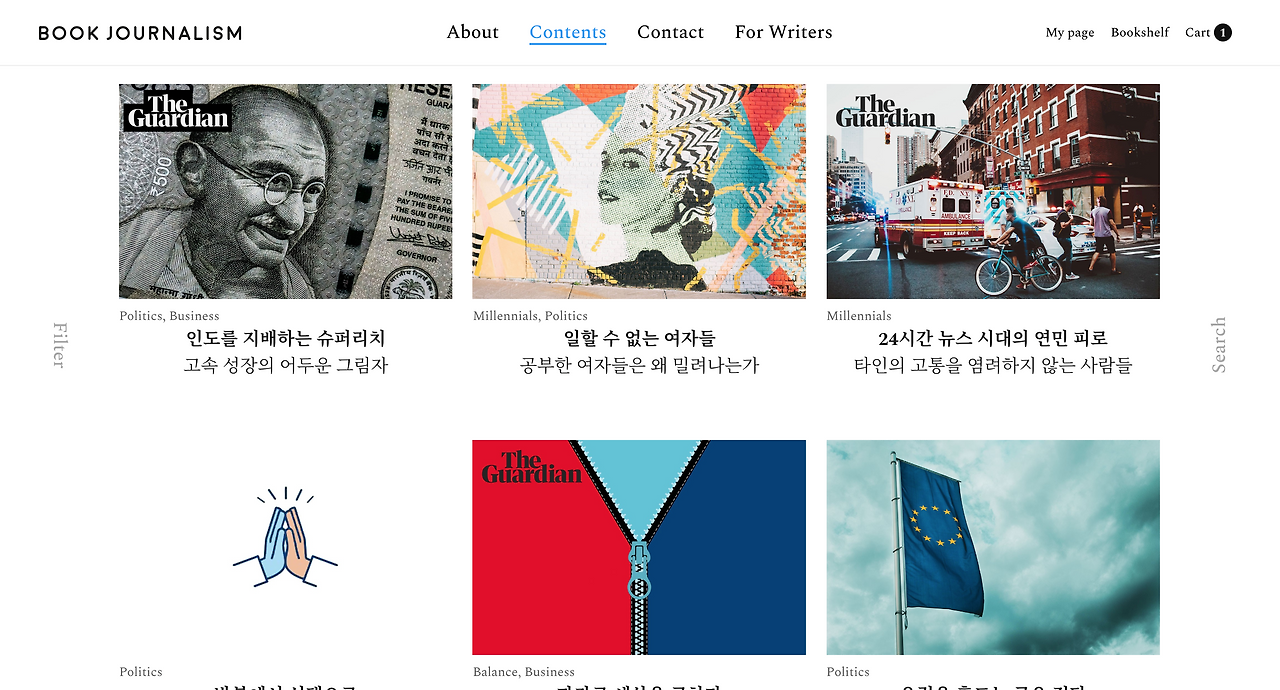Open My page link

coord(1070,33)
